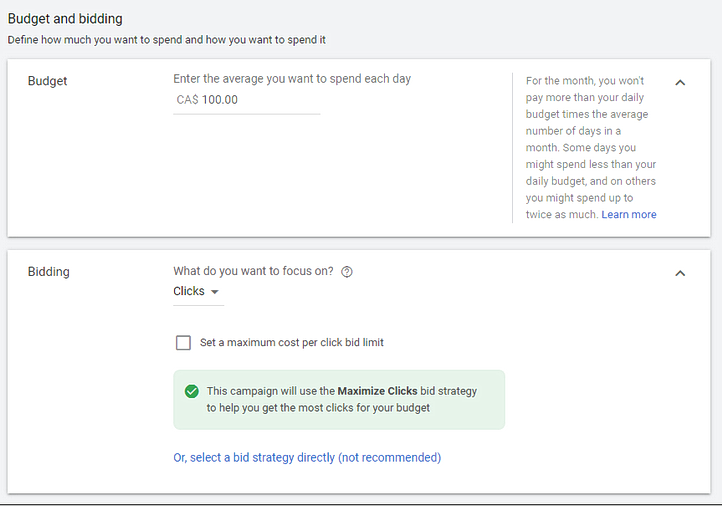Click the 'Define how much you want' subtitle

166,40
